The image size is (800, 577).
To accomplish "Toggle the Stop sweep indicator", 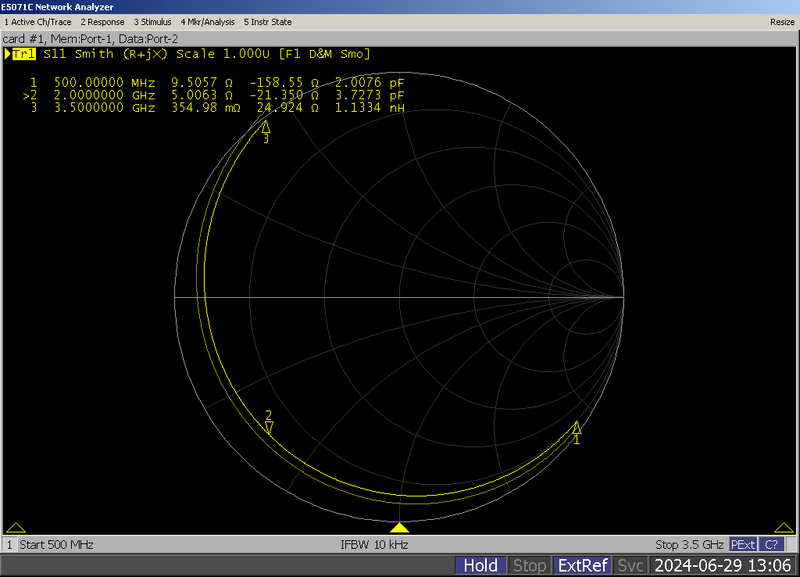I will tap(530, 565).
